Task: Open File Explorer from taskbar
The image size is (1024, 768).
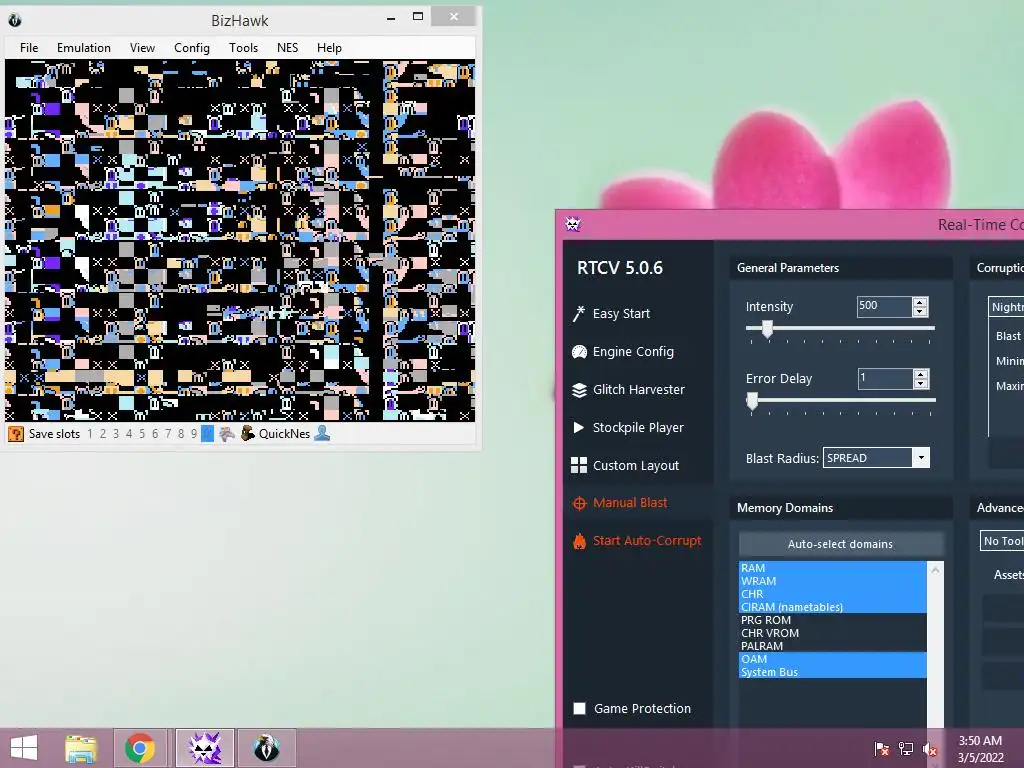Action: click(81, 748)
